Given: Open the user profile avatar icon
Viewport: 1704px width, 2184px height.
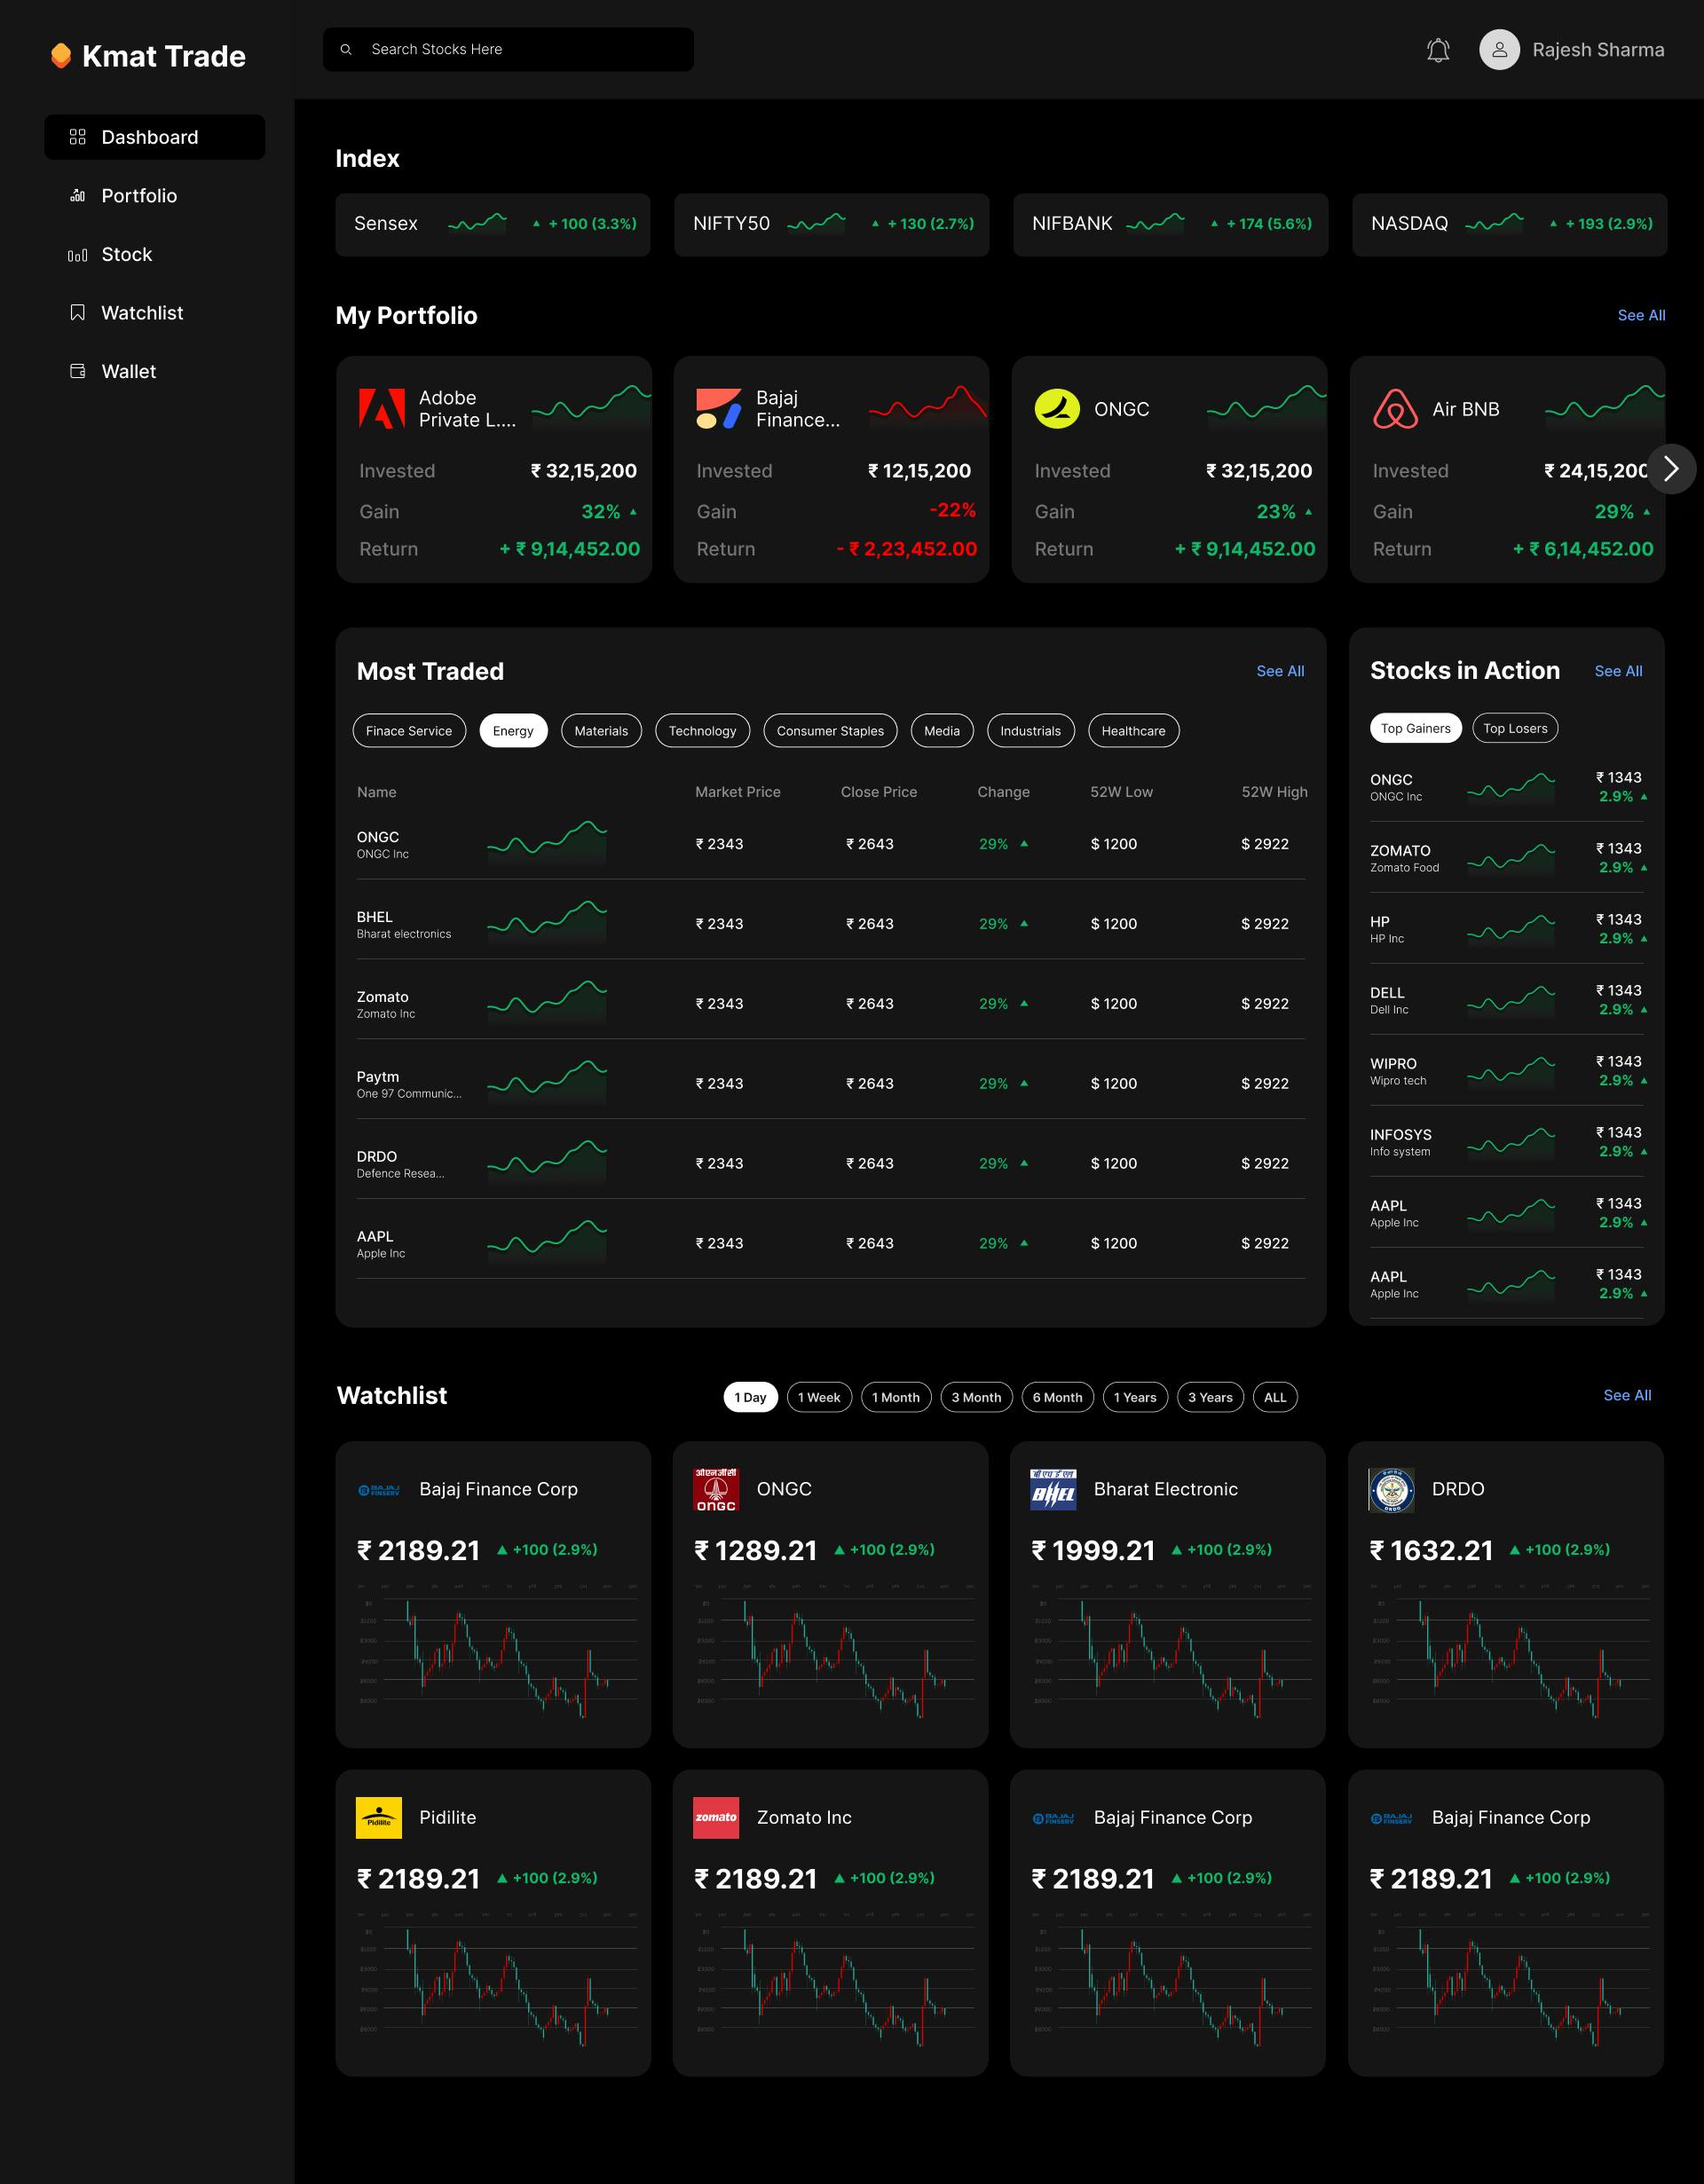Looking at the screenshot, I should tap(1499, 50).
